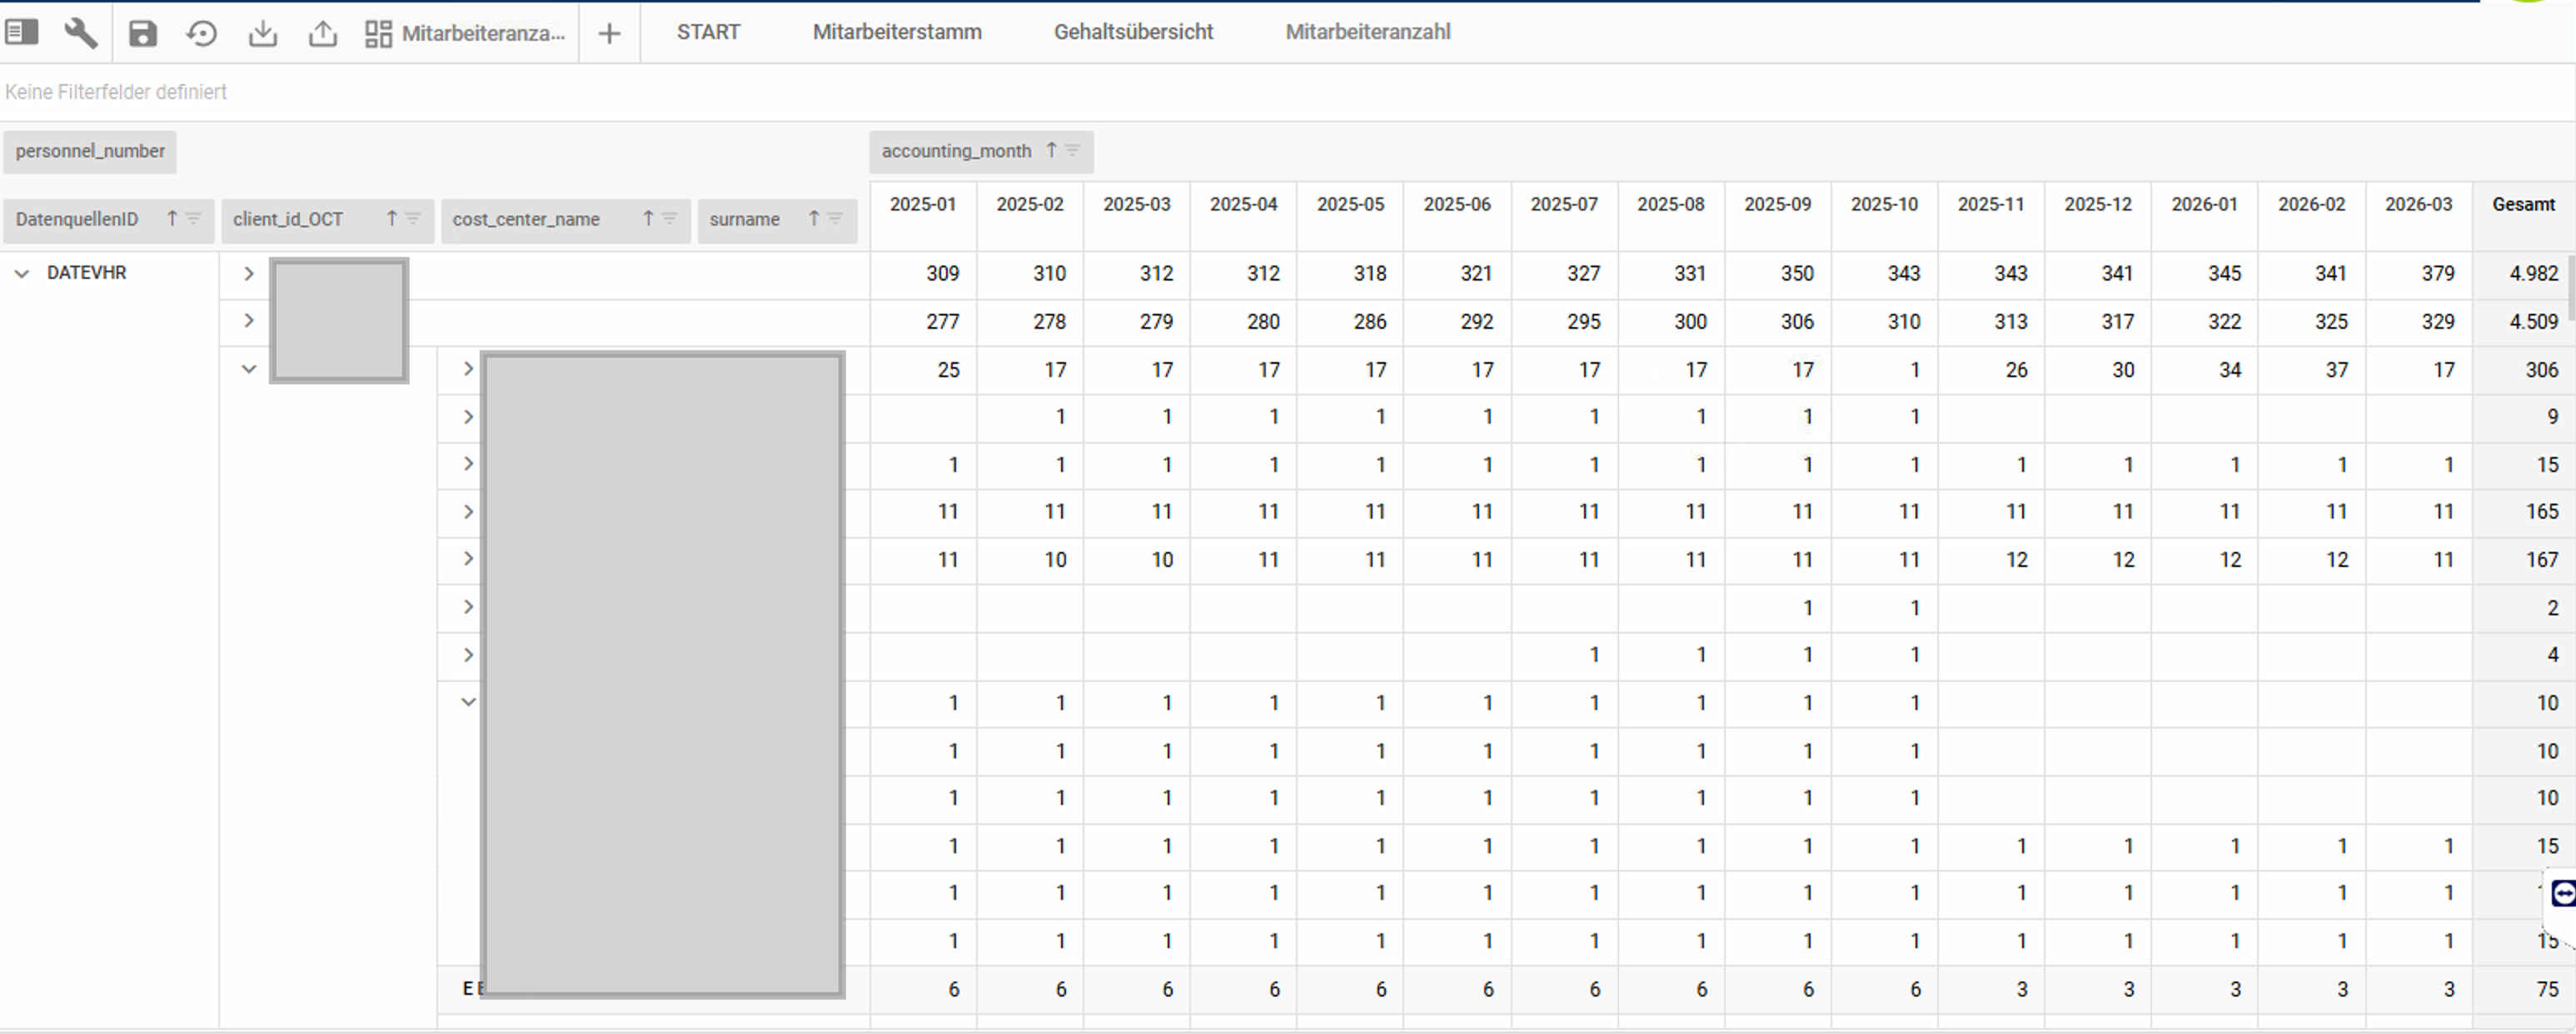This screenshot has height=1034, width=2576.
Task: Collapse the expanded cost center above 75 subtotal
Action: [468, 702]
